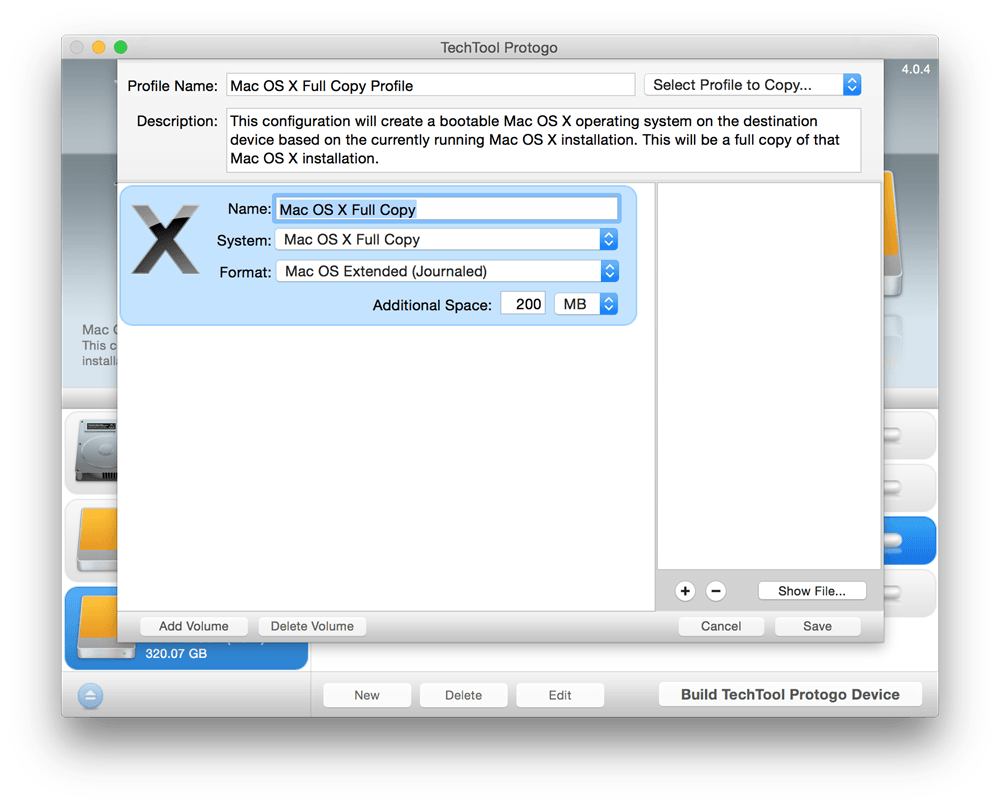1000x804 pixels.
Task: Click Delete Volume button
Action: [x=312, y=626]
